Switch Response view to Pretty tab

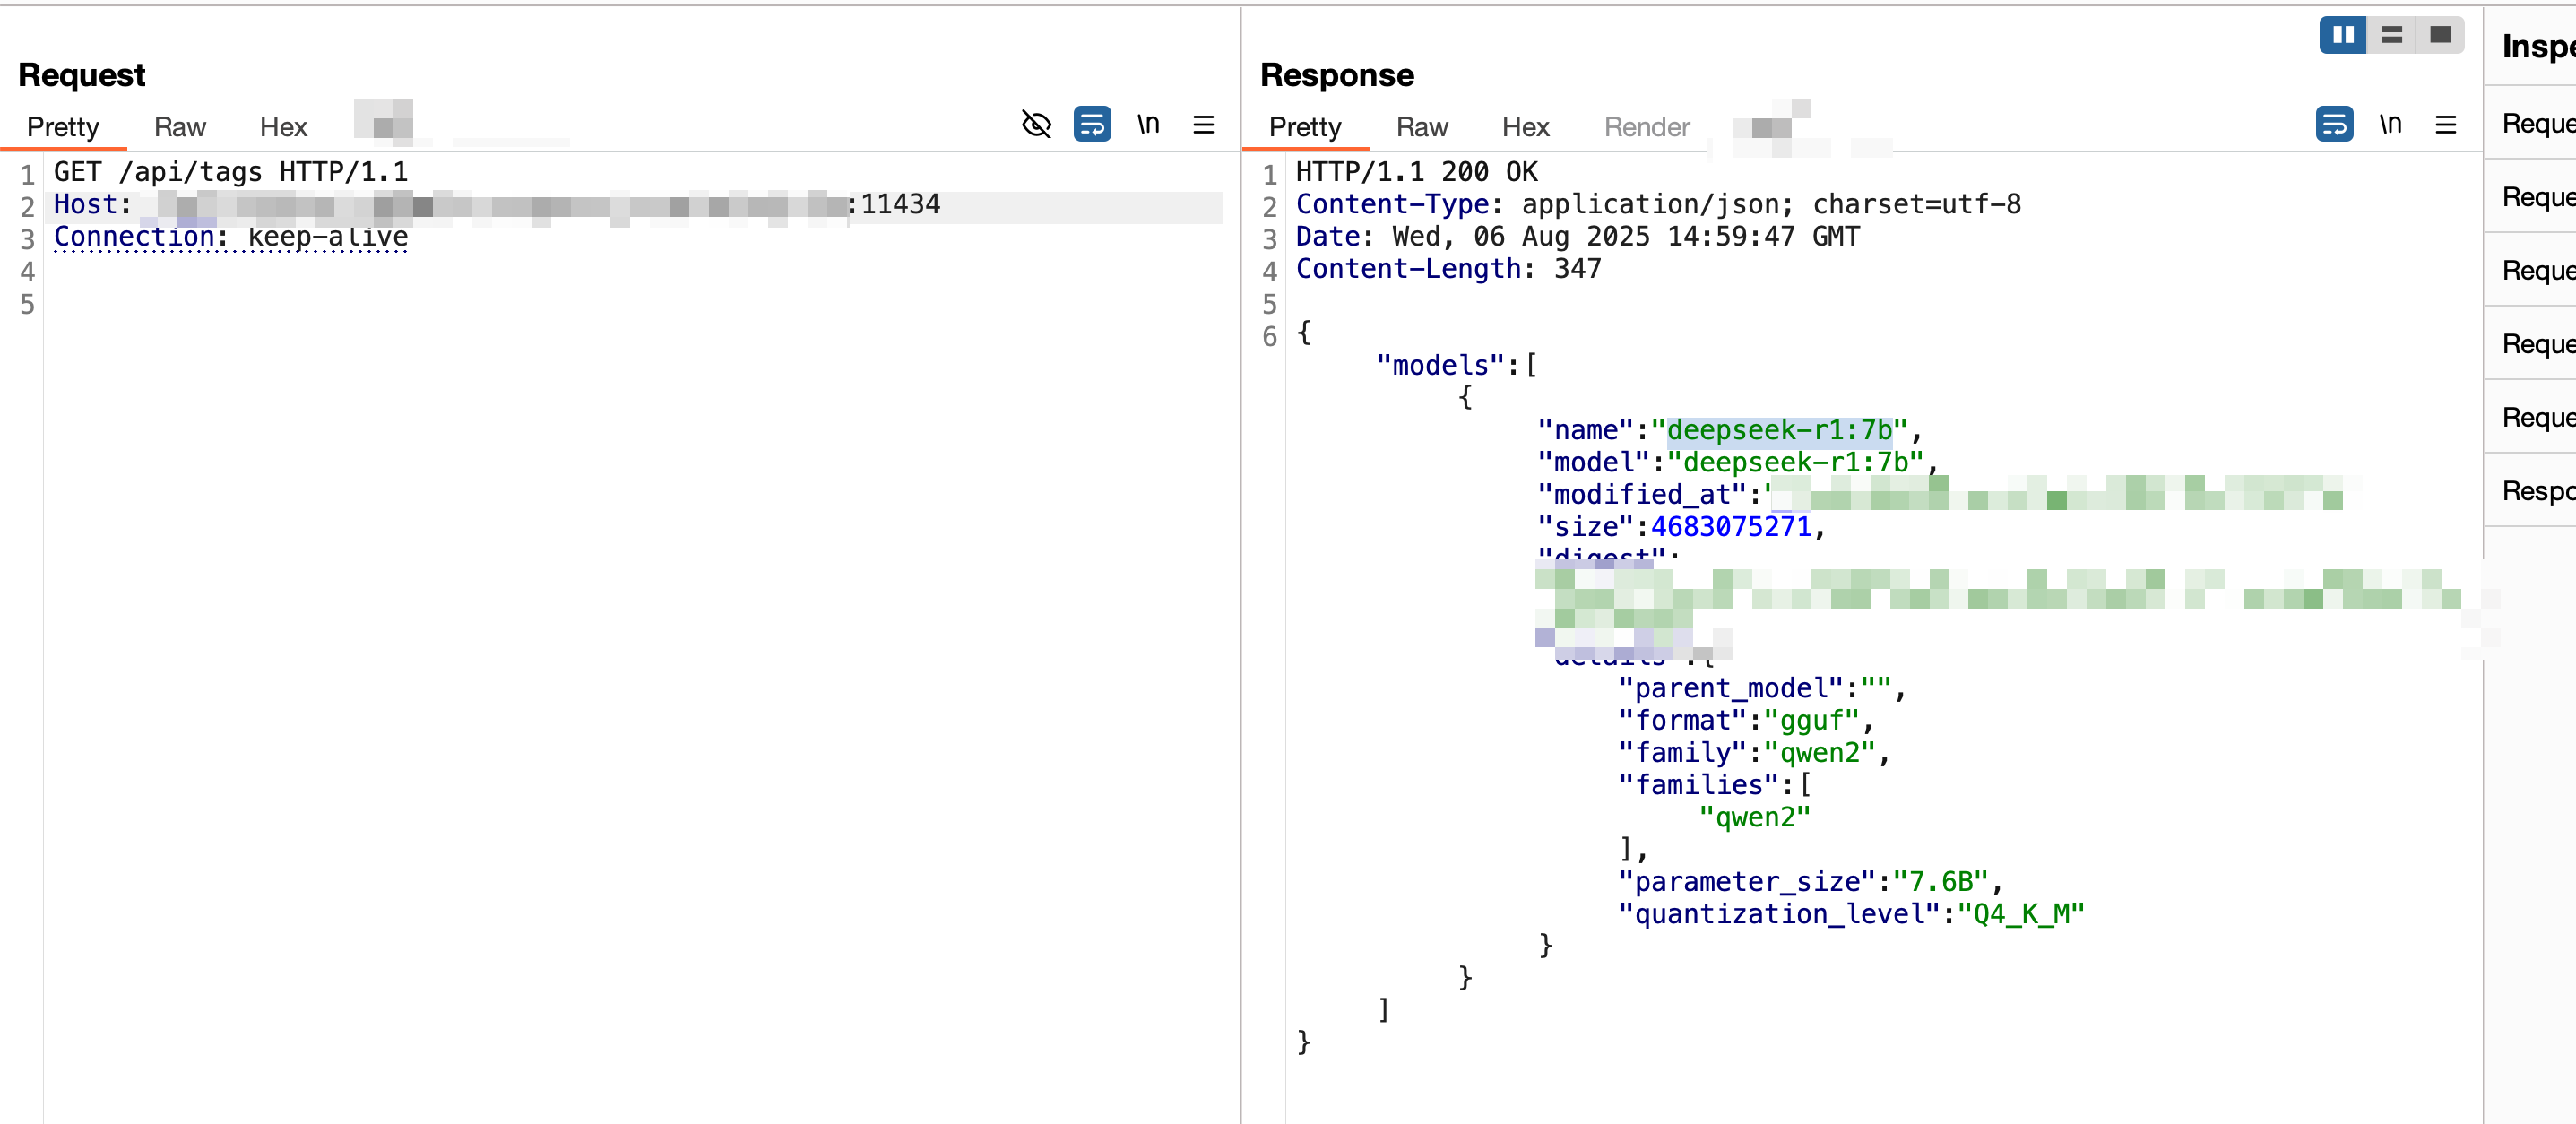click(1305, 127)
